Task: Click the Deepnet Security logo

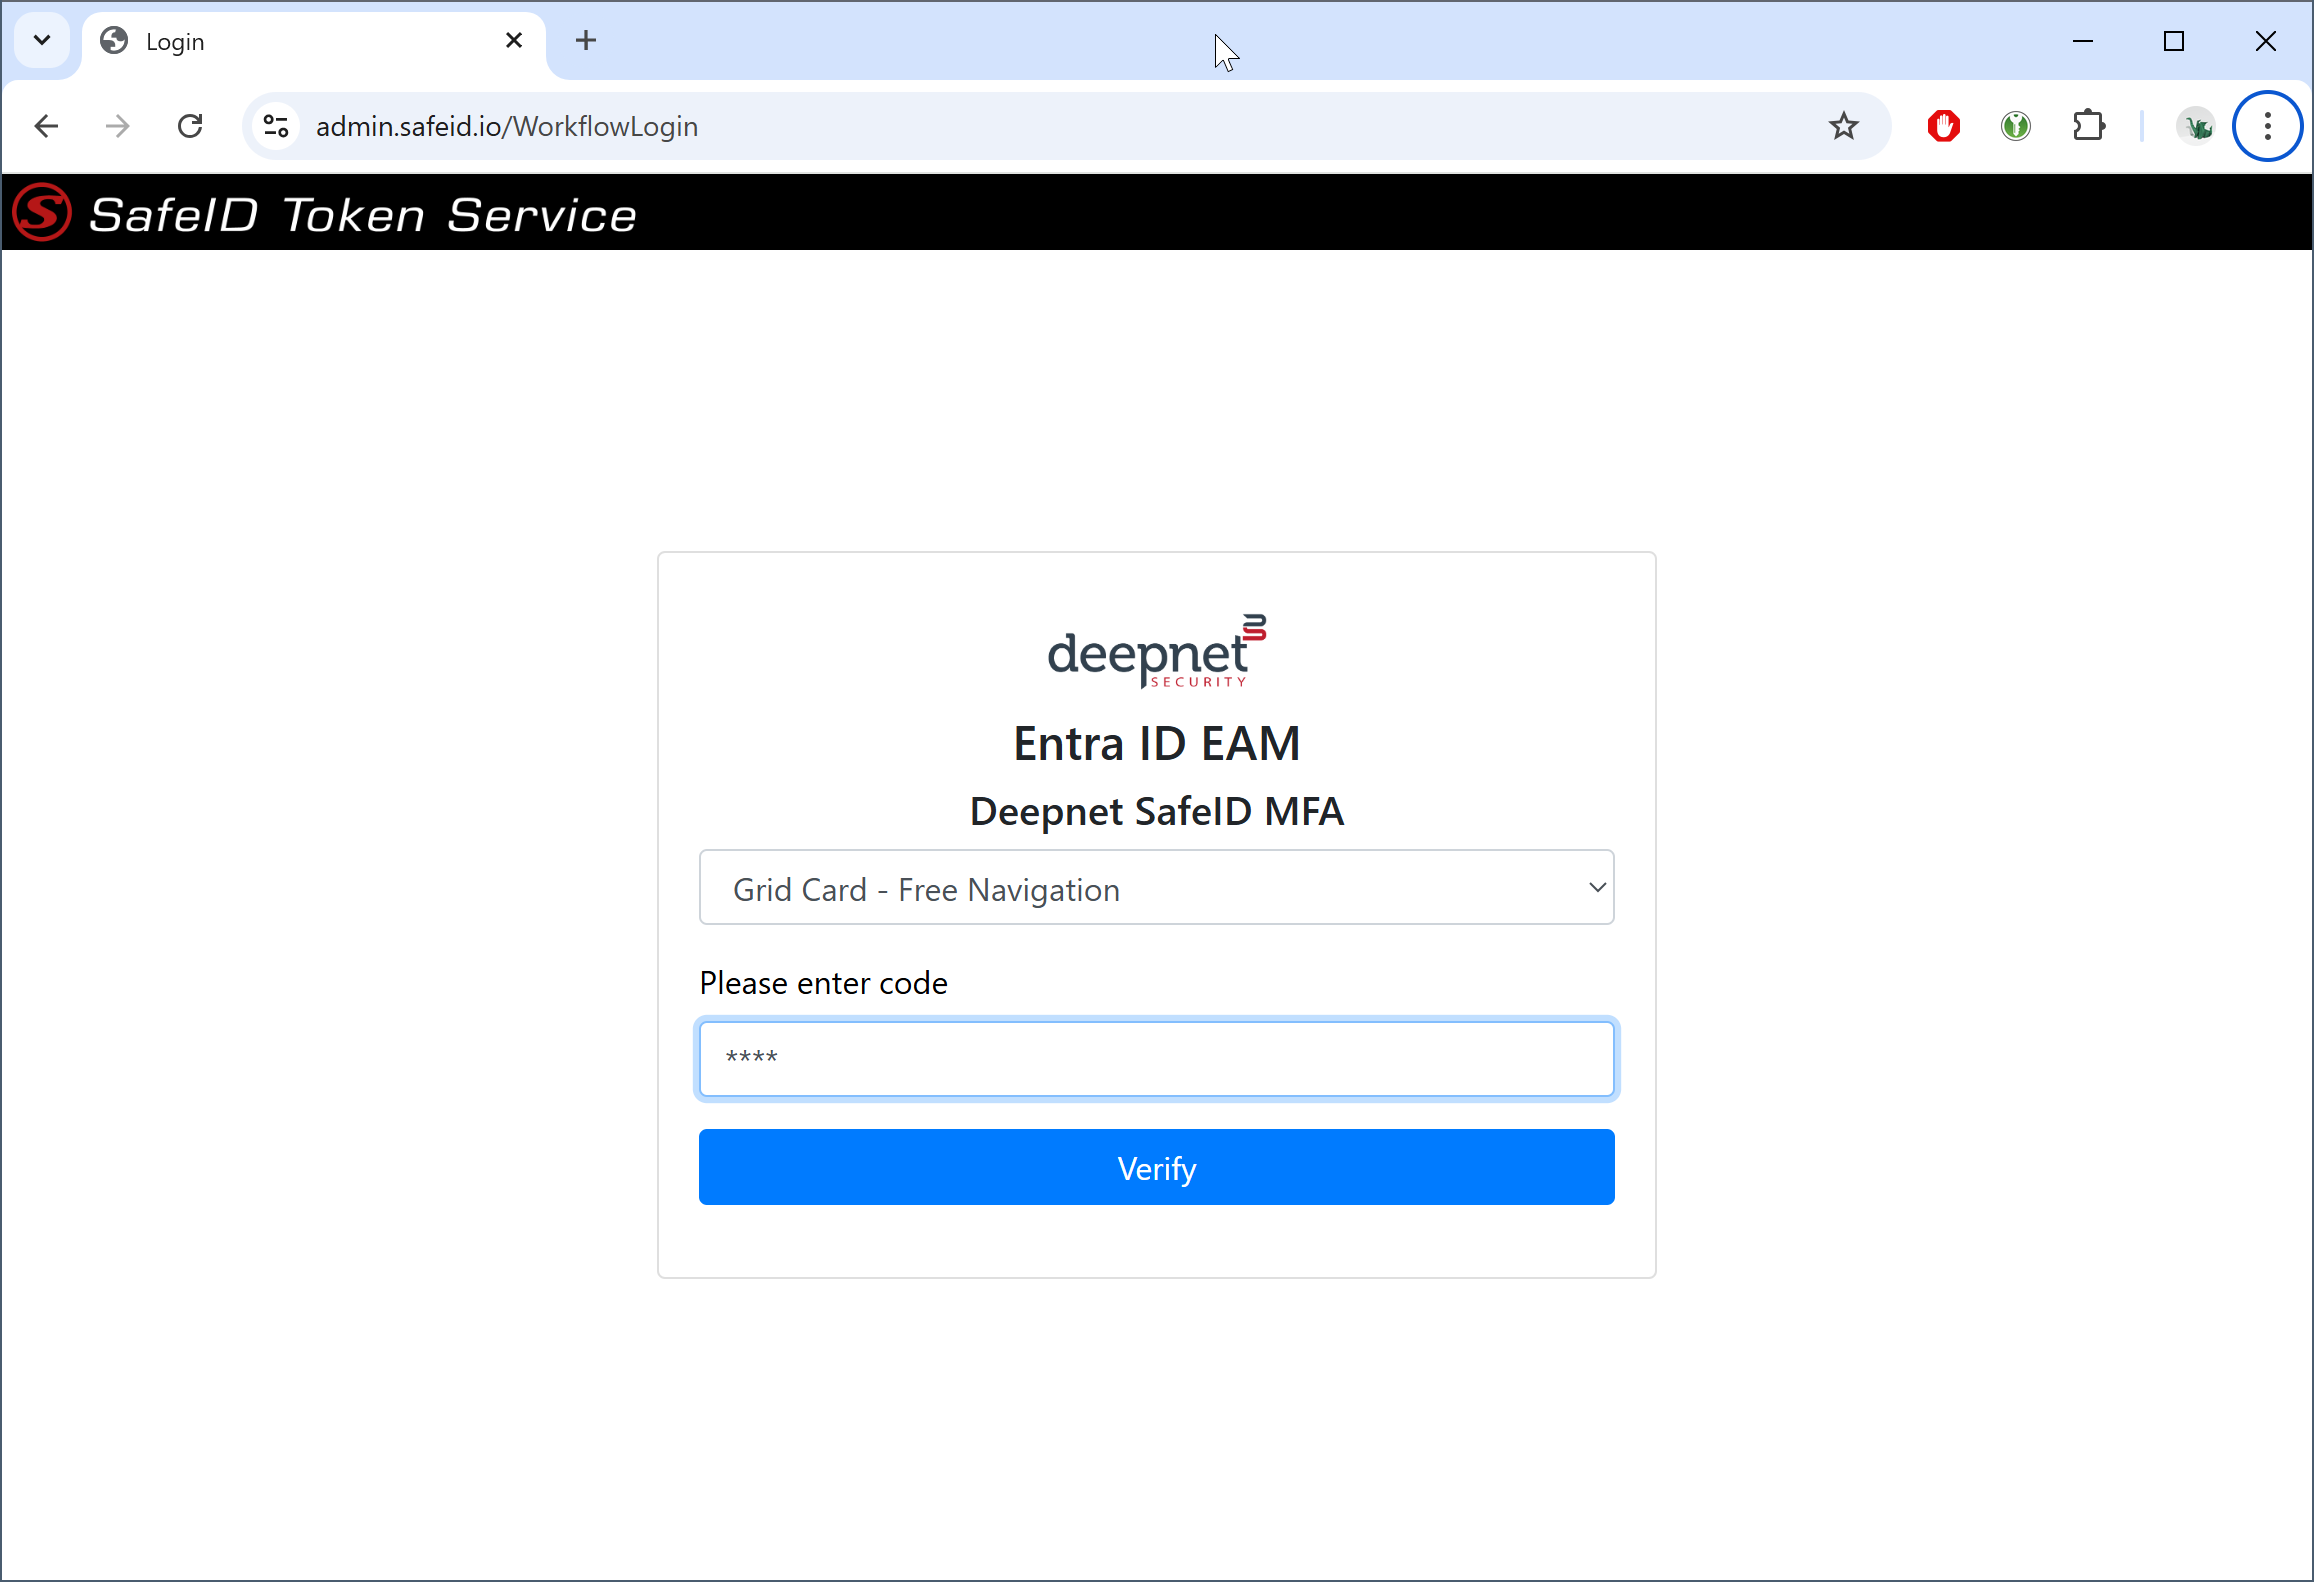Action: (x=1156, y=651)
